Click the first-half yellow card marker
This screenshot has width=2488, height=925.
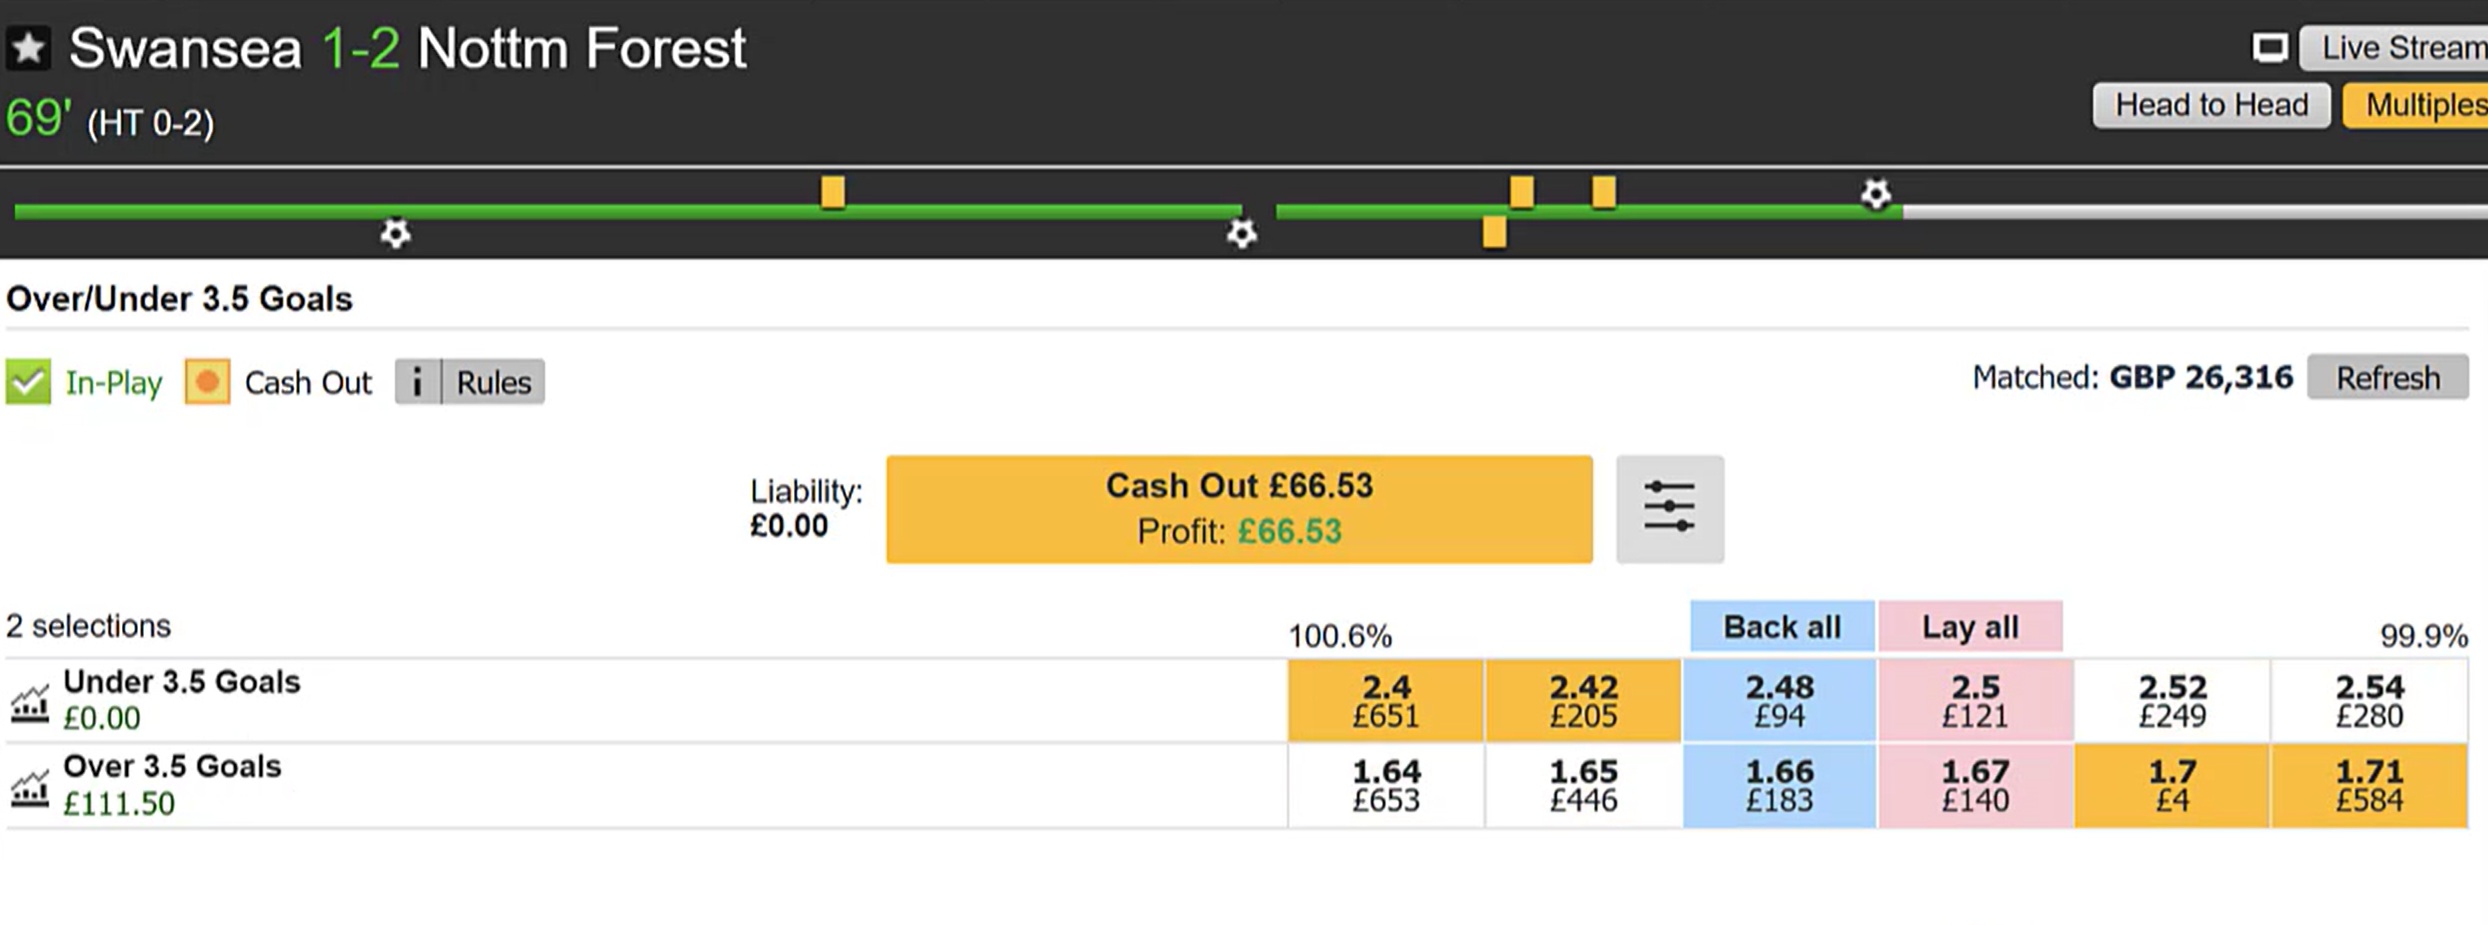point(833,192)
